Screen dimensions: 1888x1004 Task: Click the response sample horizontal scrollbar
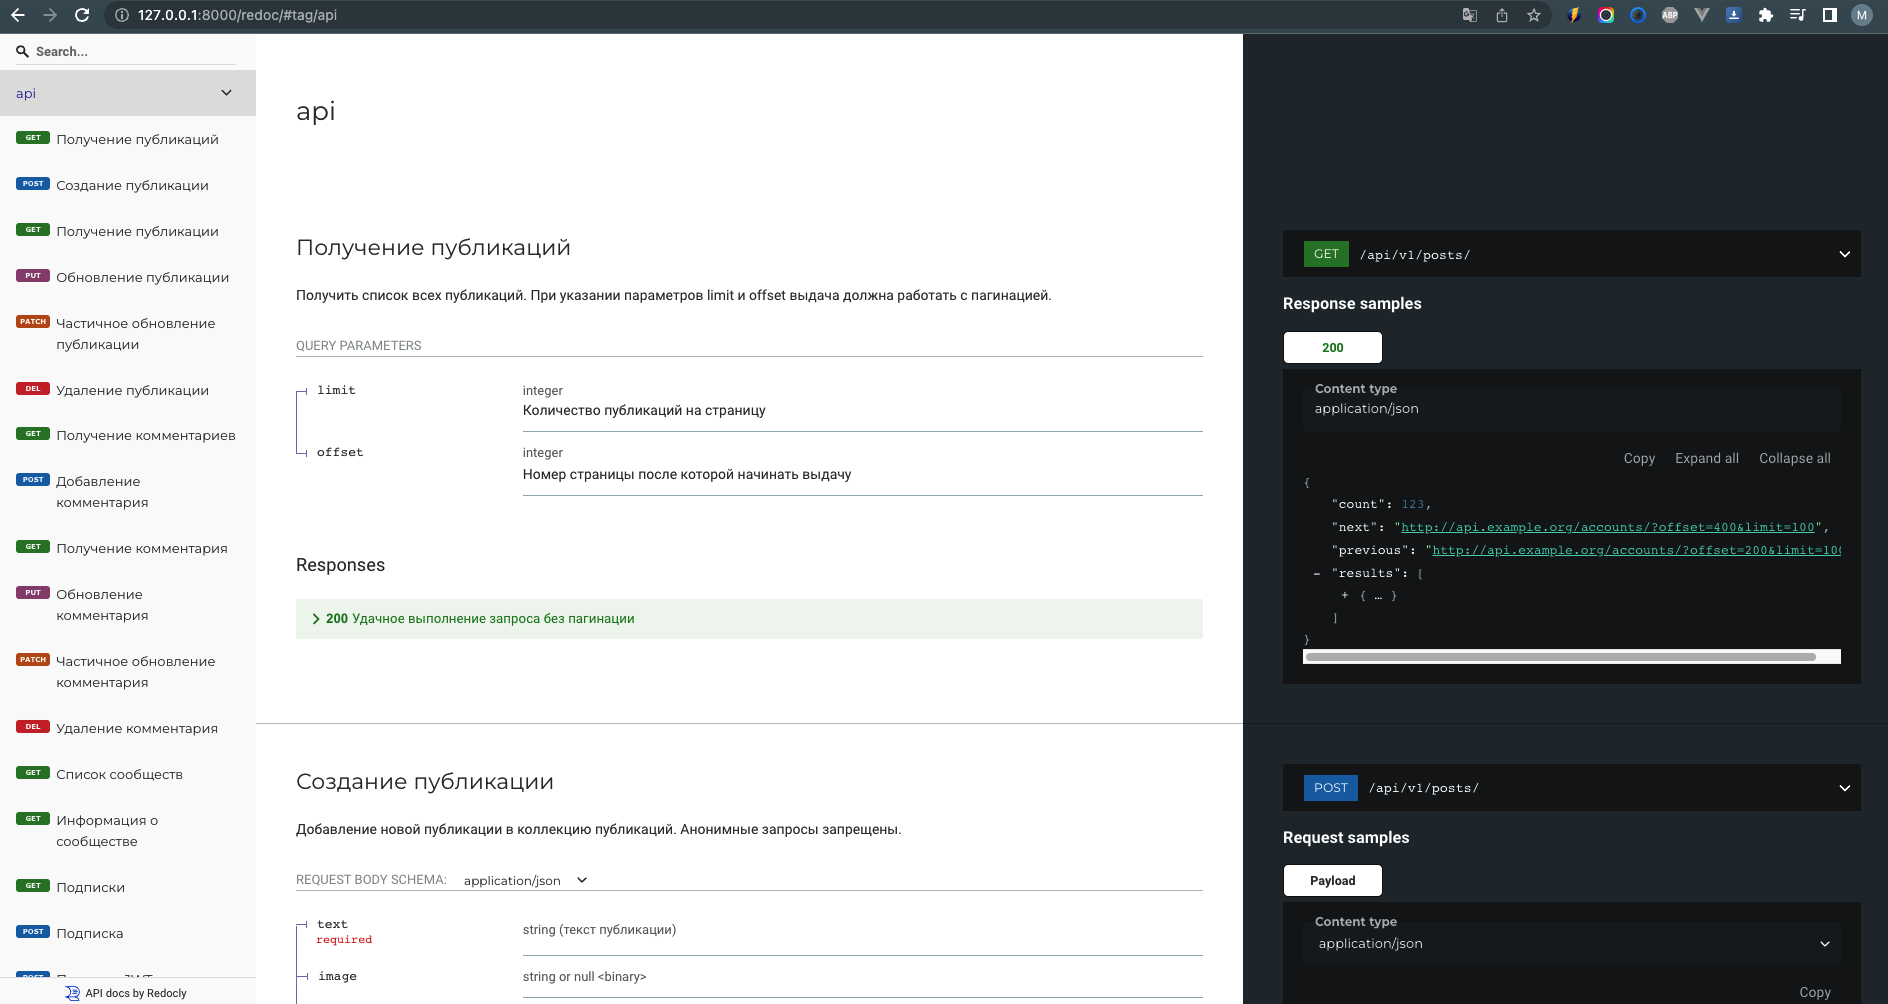pos(1560,657)
